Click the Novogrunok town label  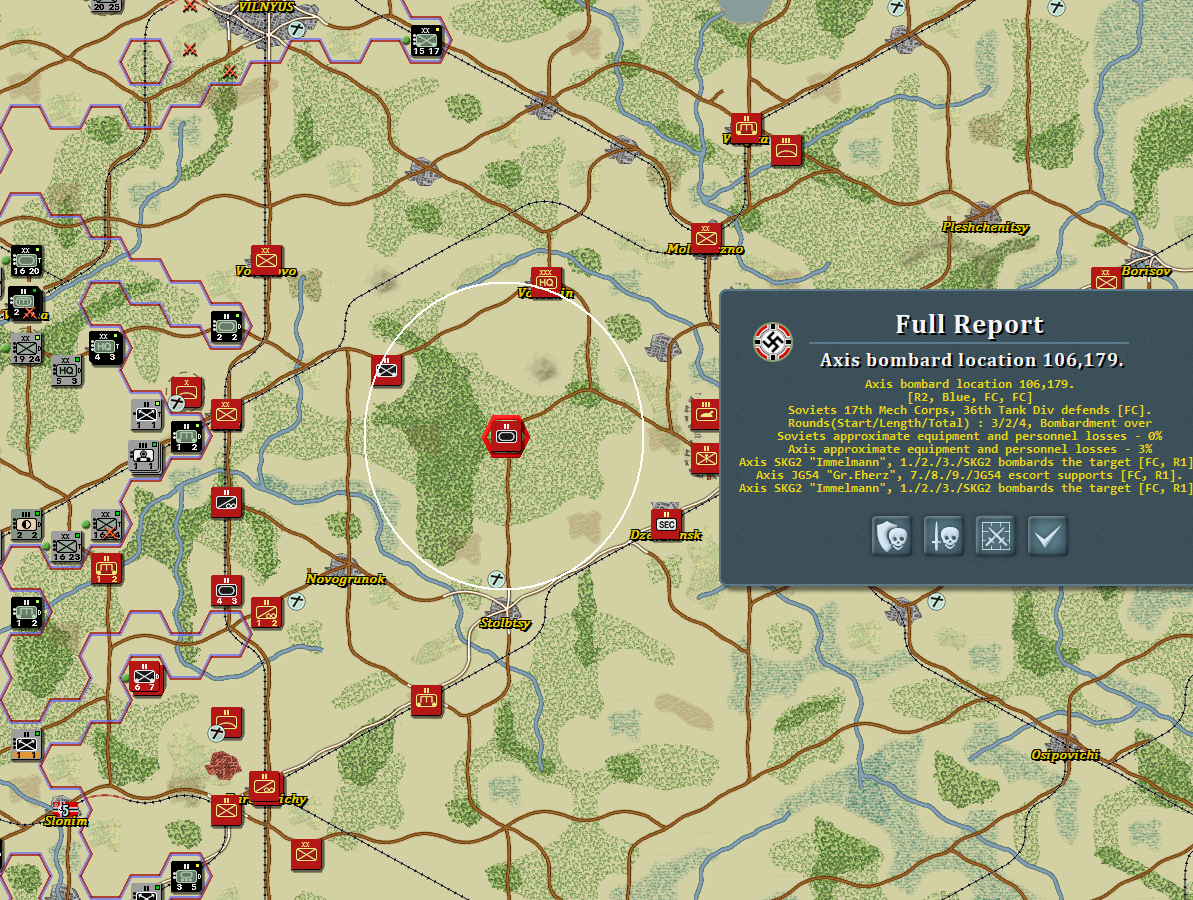345,579
